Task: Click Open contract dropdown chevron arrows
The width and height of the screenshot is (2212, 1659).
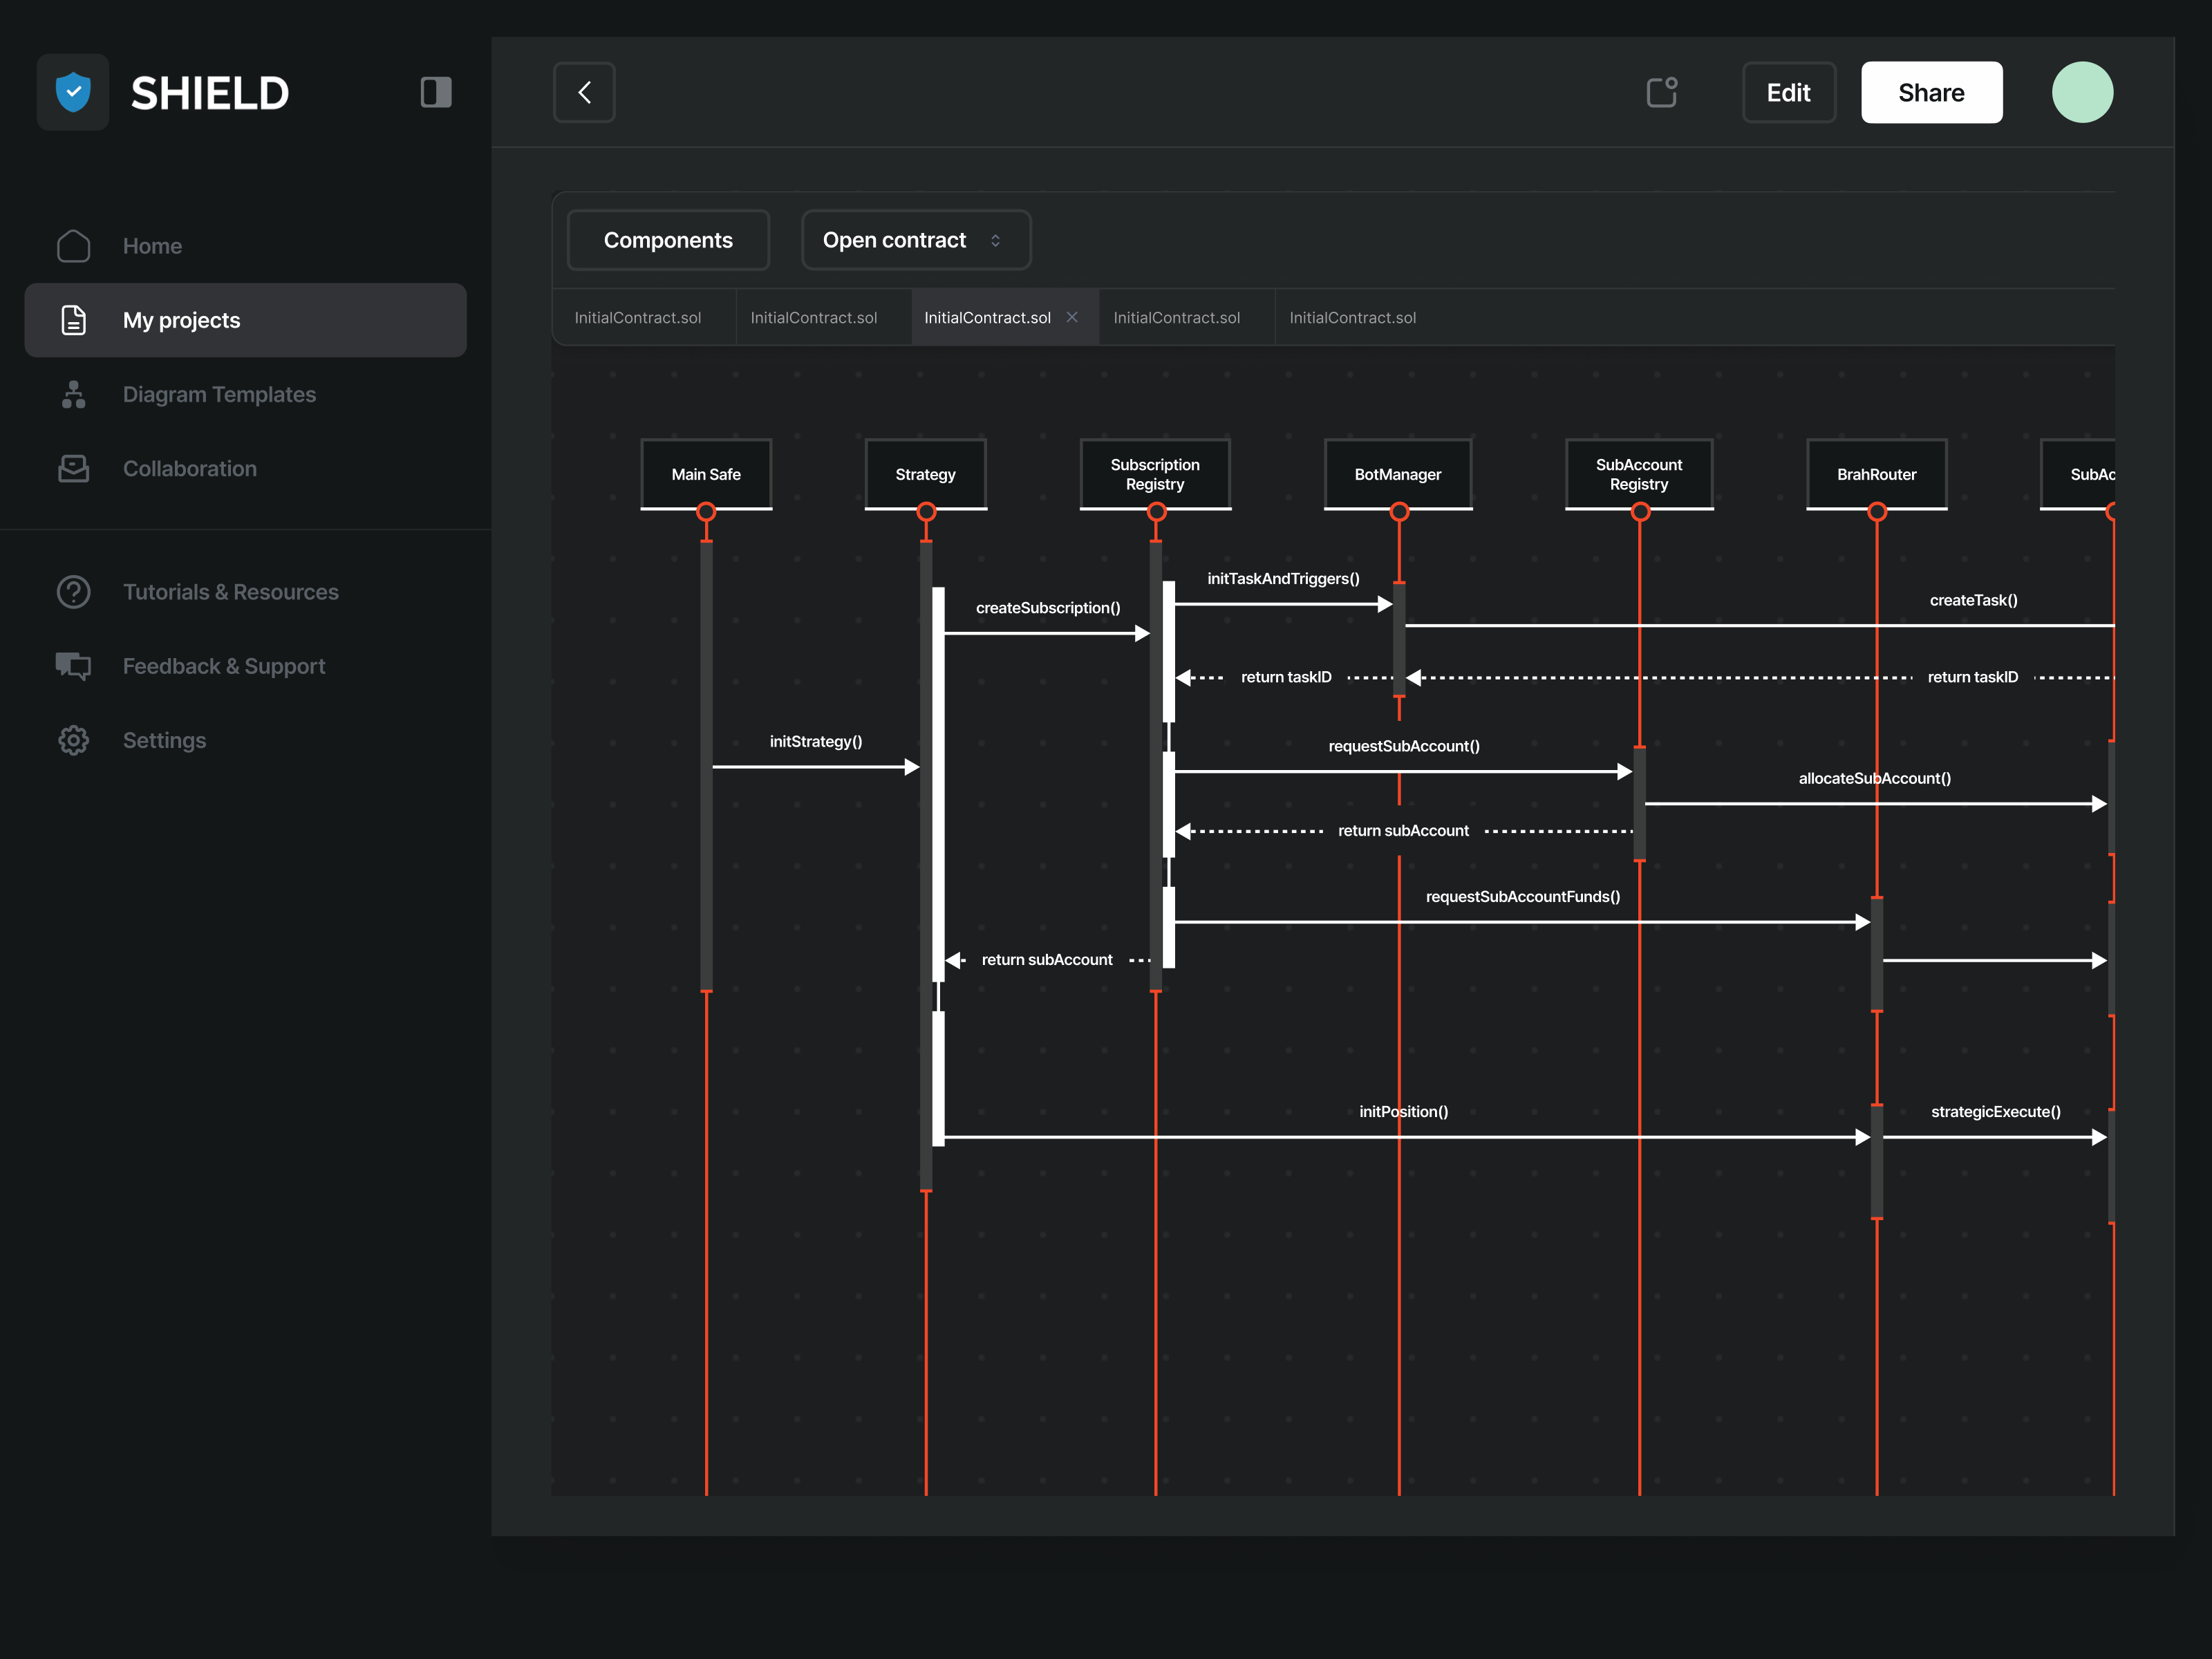Action: coord(995,240)
